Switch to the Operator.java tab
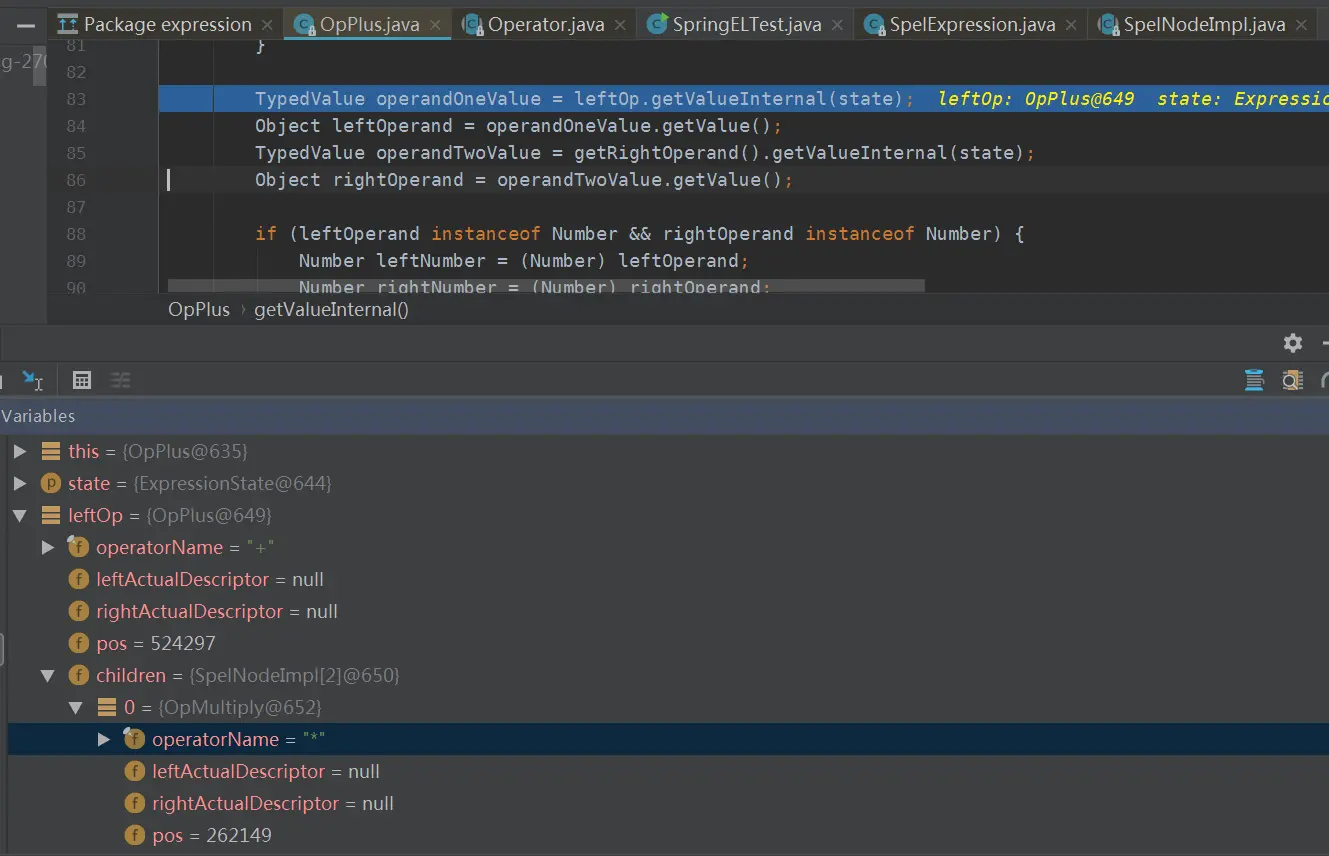This screenshot has width=1329, height=856. (546, 24)
